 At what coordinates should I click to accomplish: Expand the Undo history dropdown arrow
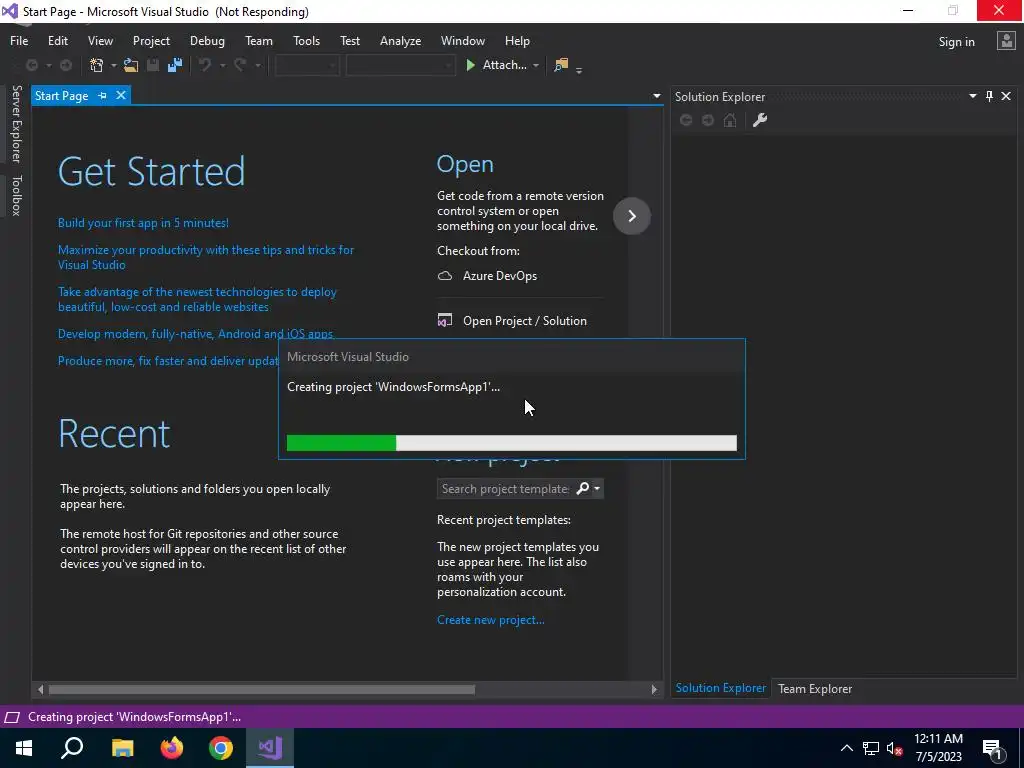point(222,65)
